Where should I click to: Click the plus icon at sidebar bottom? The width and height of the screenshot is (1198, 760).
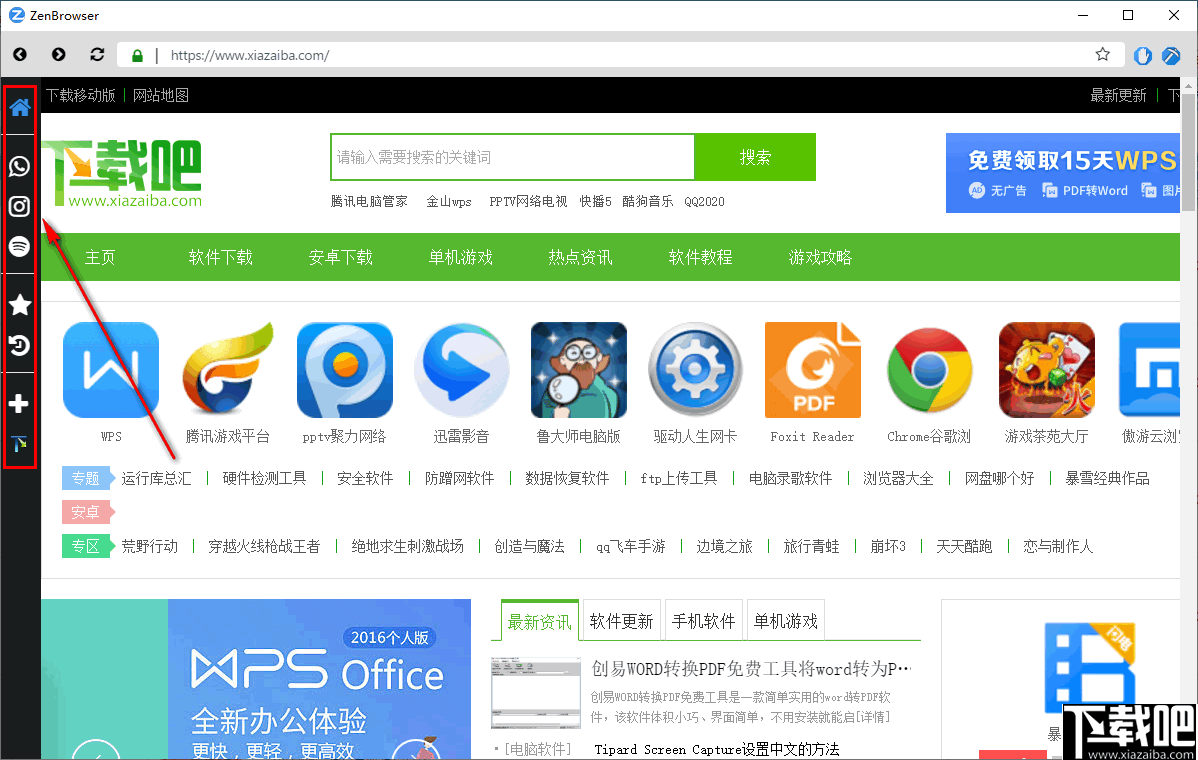click(x=19, y=404)
